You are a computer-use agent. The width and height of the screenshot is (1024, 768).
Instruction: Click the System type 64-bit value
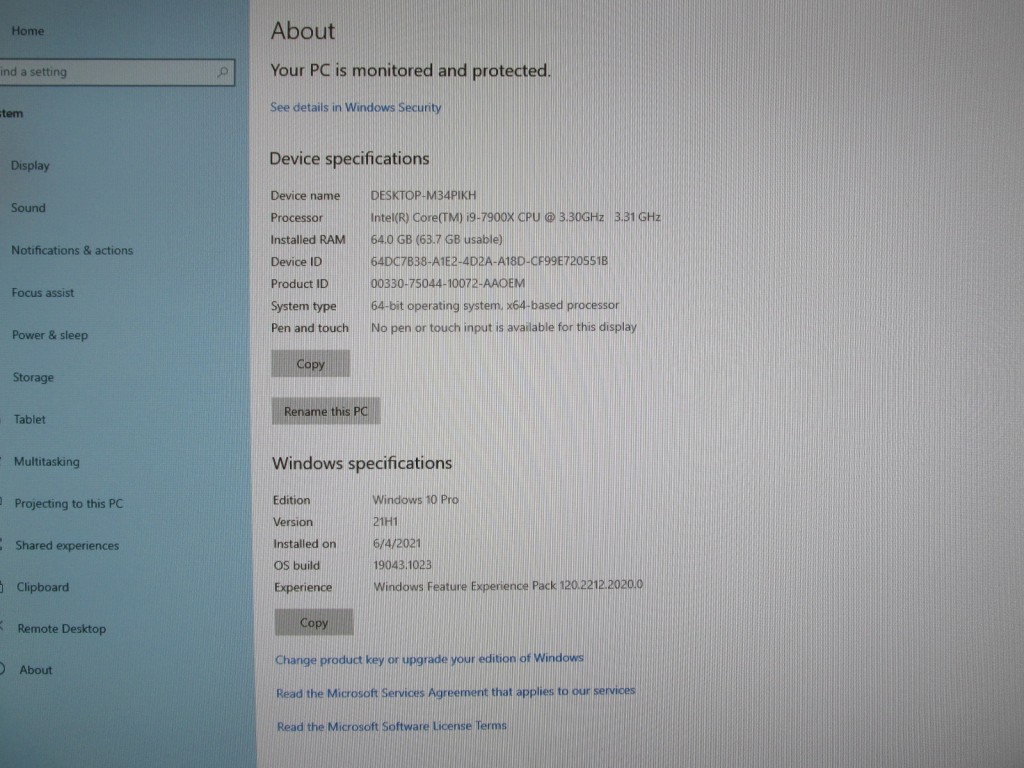pyautogui.click(x=494, y=305)
